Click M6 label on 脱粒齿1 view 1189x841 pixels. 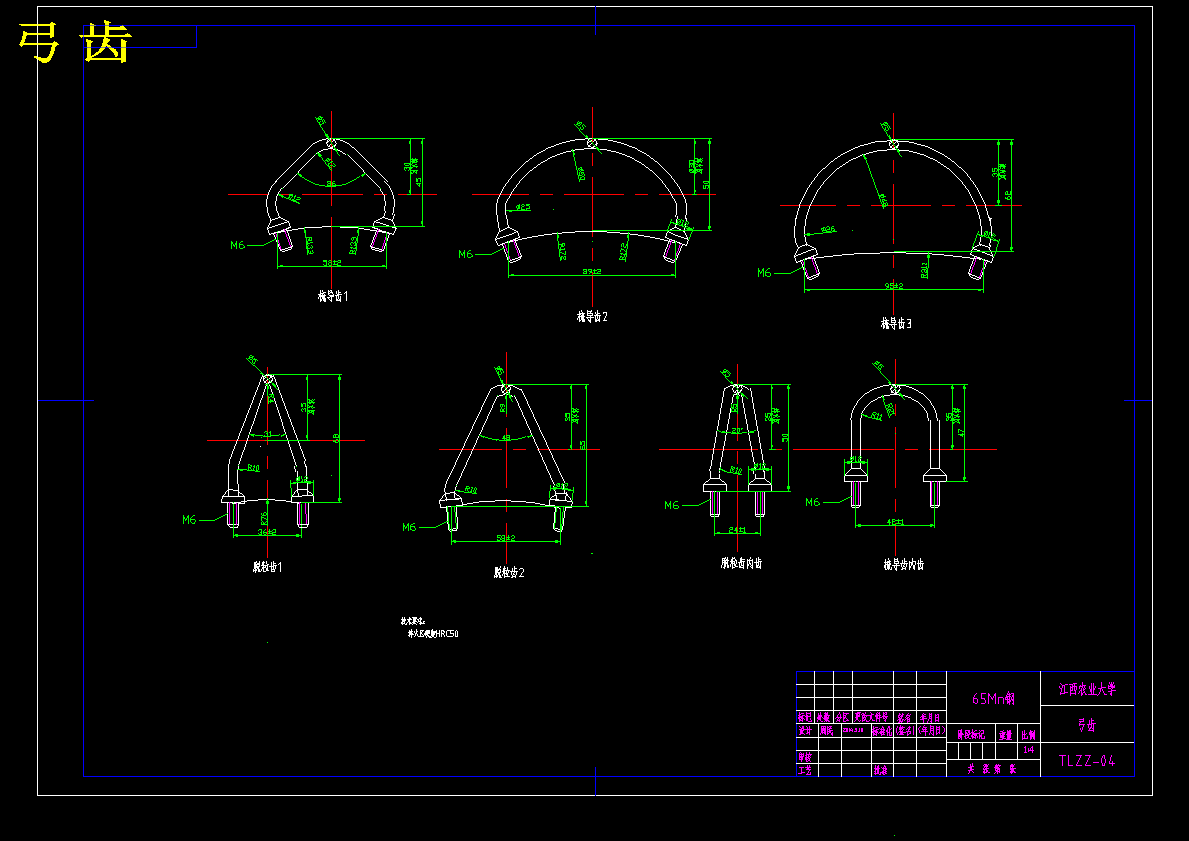tap(189, 519)
